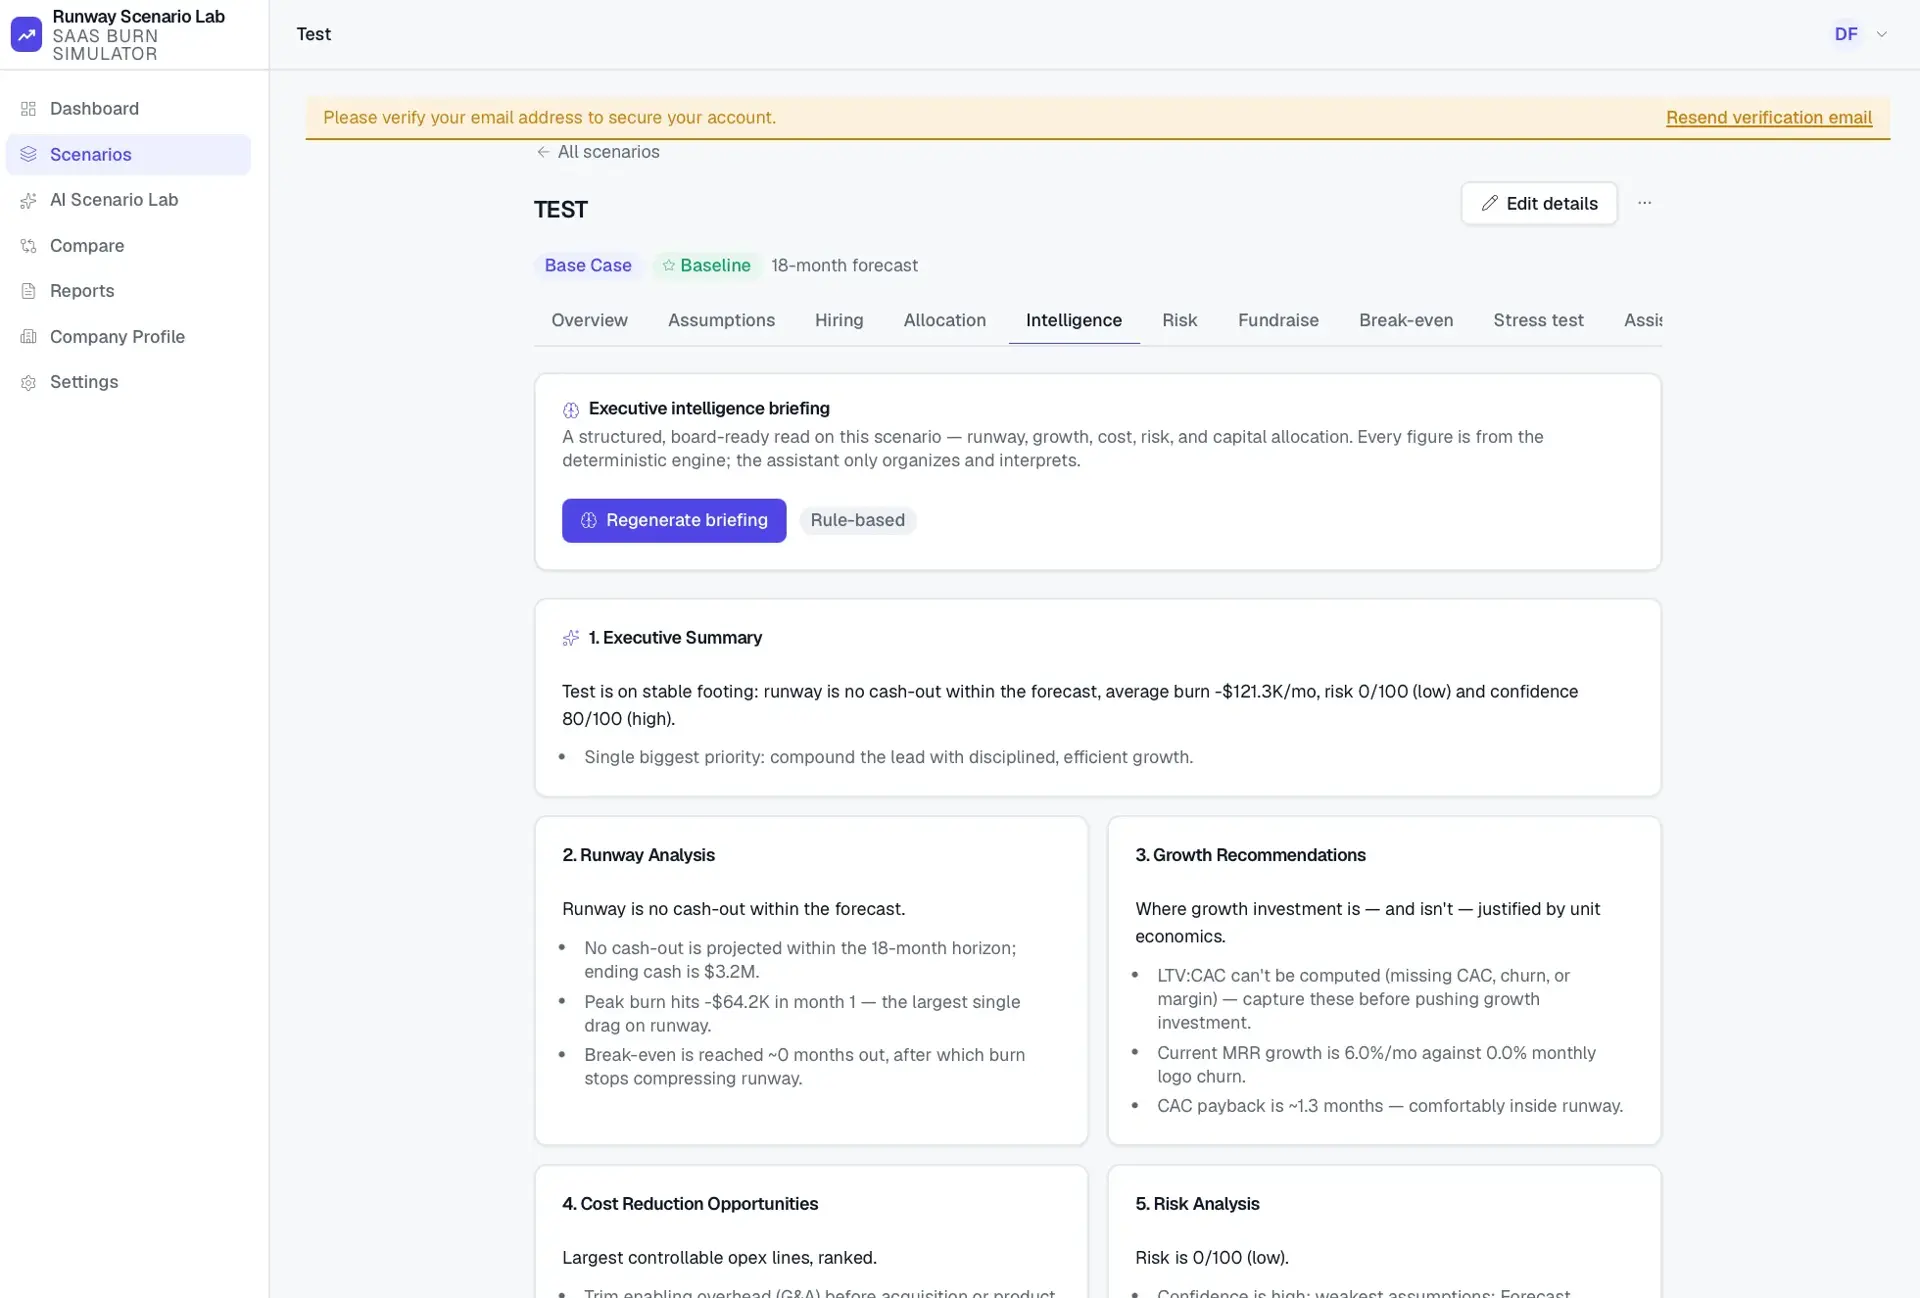This screenshot has width=1920, height=1298.
Task: Click the 3. Growth Recommendations heading
Action: (x=1250, y=855)
